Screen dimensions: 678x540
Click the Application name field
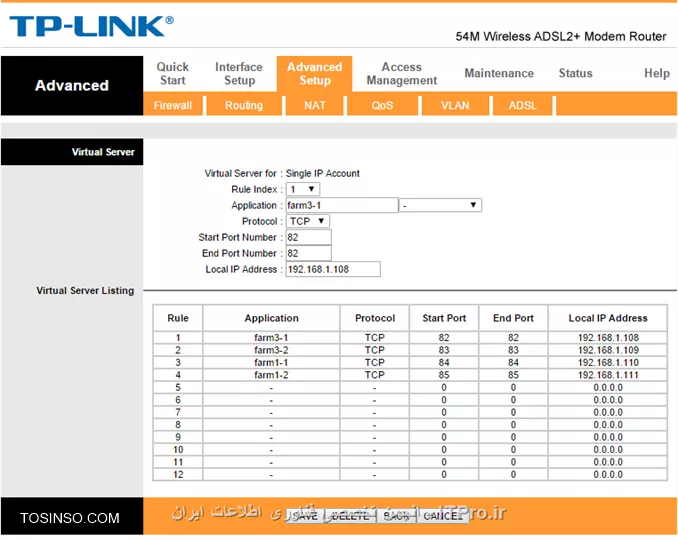[342, 205]
